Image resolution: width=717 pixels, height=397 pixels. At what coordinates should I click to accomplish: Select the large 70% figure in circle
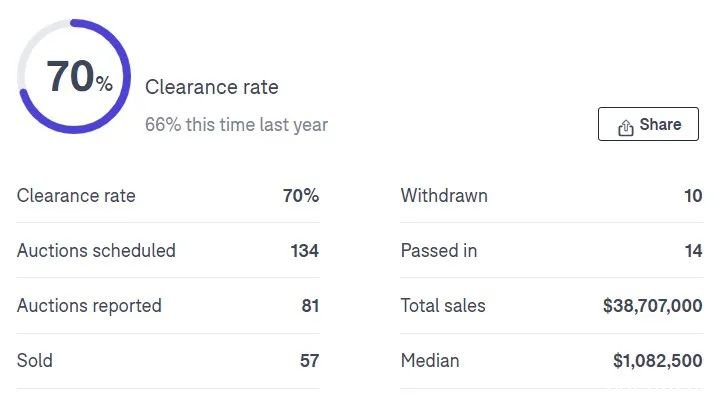click(x=79, y=76)
